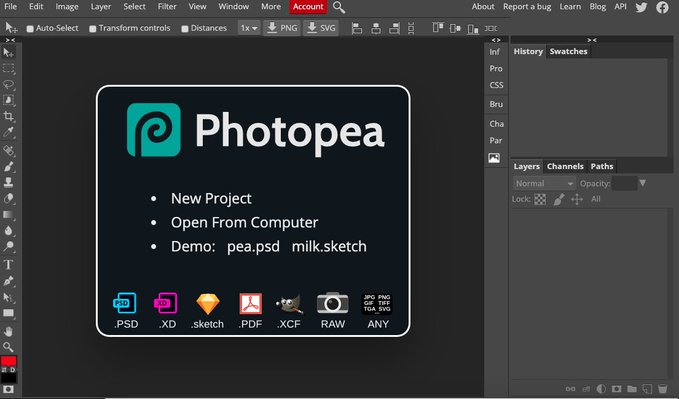The height and width of the screenshot is (399, 679).
Task: Open the Filter menu
Action: (x=167, y=6)
